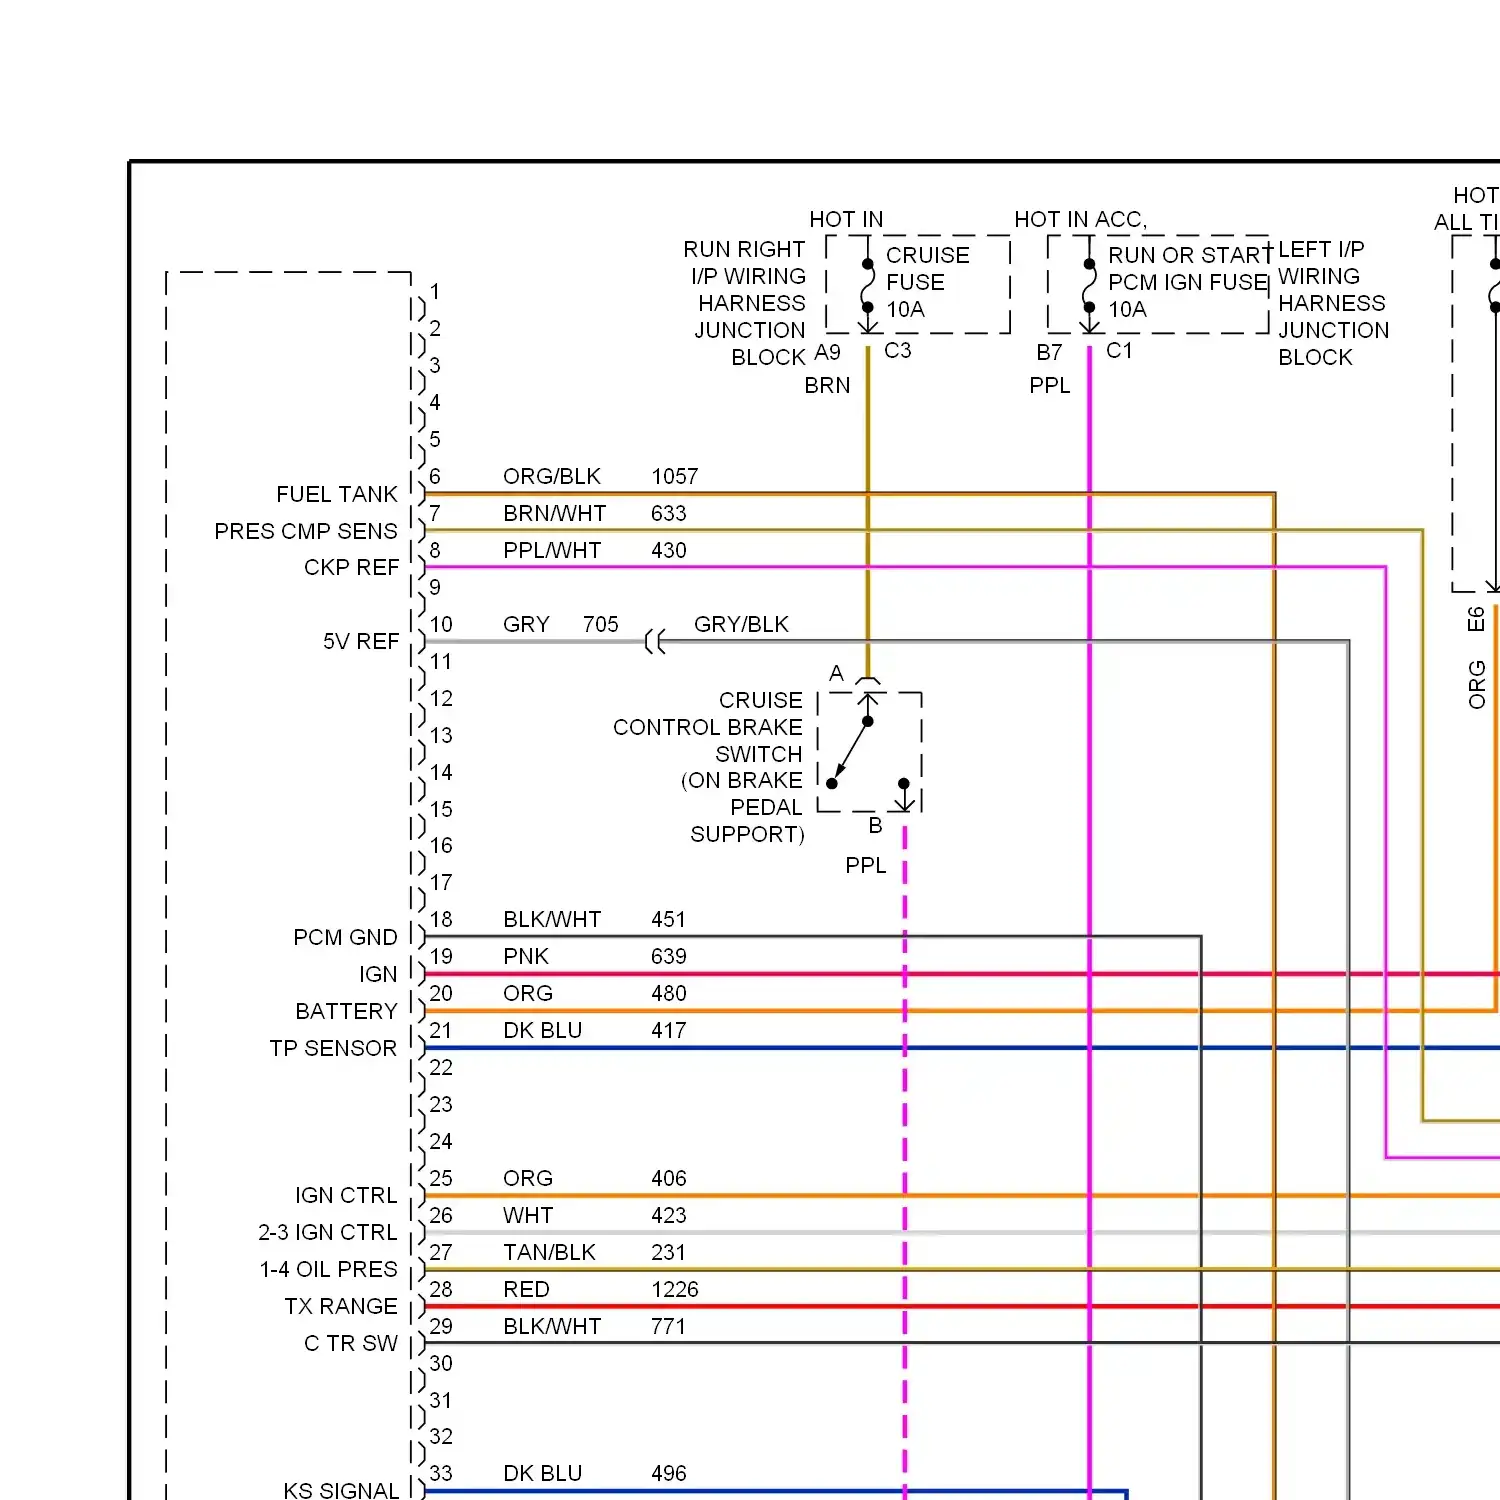Click the DK BLU 417 wire label
Viewport: 1500px width, 1500px height.
594,1030
